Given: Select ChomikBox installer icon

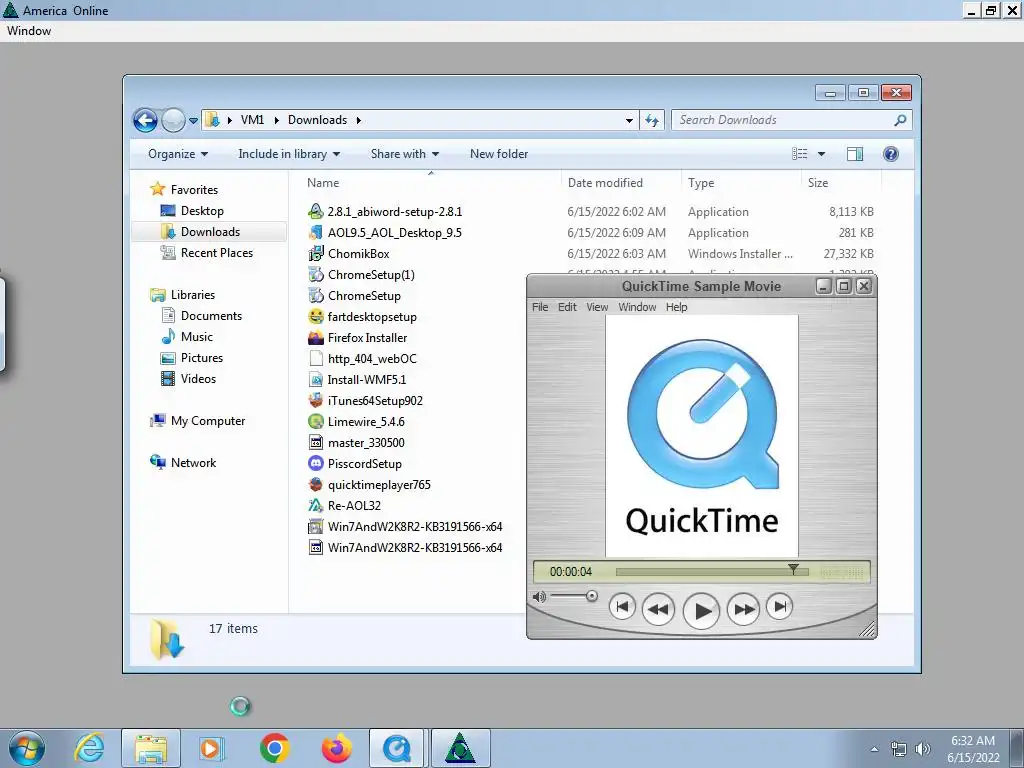Looking at the screenshot, I should pos(316,253).
